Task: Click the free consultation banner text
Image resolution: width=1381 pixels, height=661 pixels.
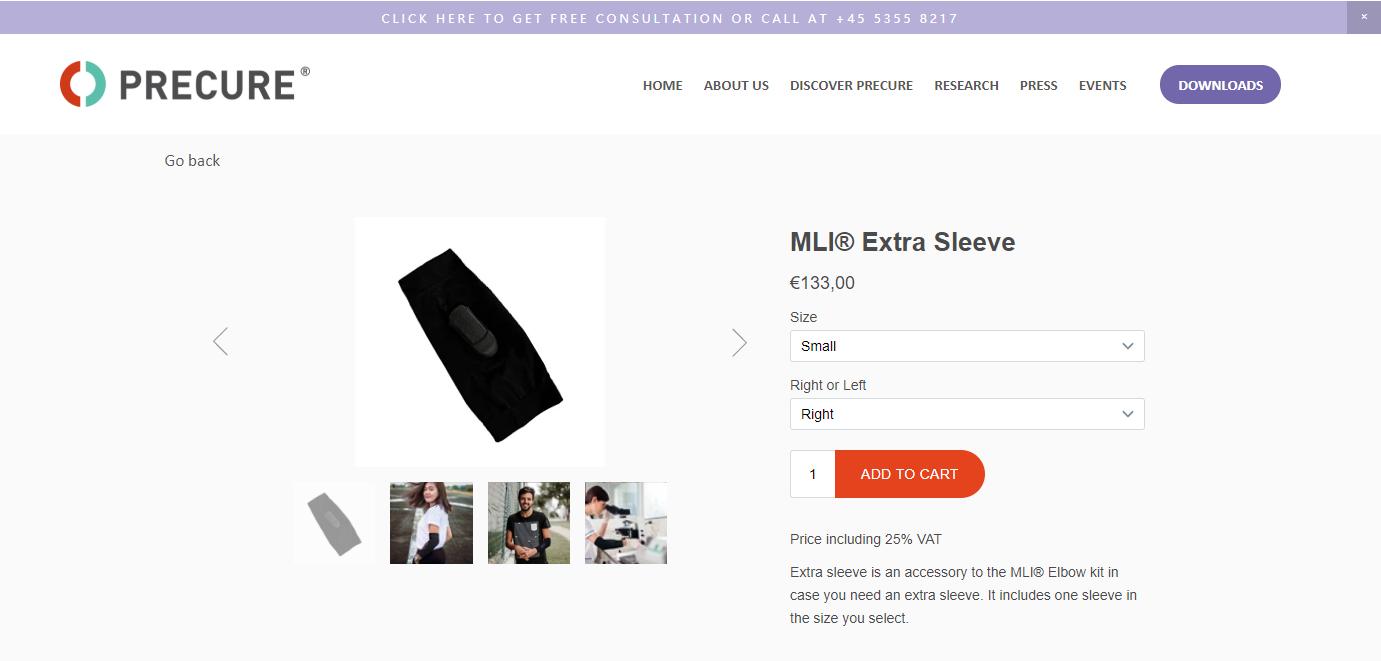Action: (x=670, y=18)
